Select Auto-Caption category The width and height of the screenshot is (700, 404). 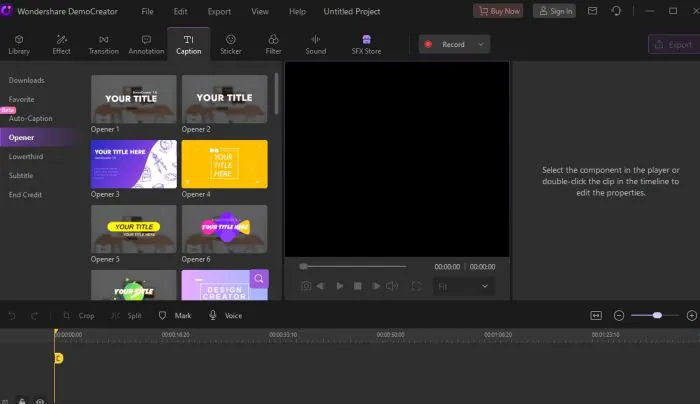30,118
